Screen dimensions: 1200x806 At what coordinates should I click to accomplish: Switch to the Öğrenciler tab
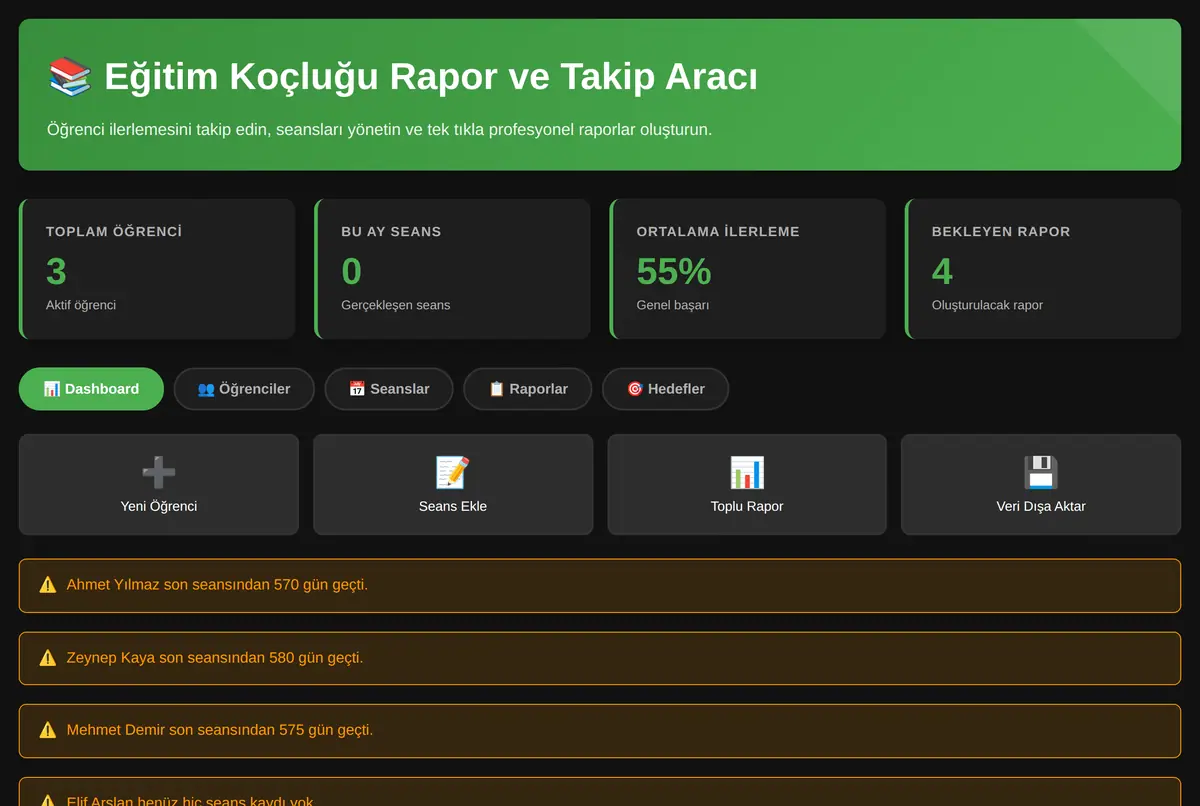click(x=244, y=389)
